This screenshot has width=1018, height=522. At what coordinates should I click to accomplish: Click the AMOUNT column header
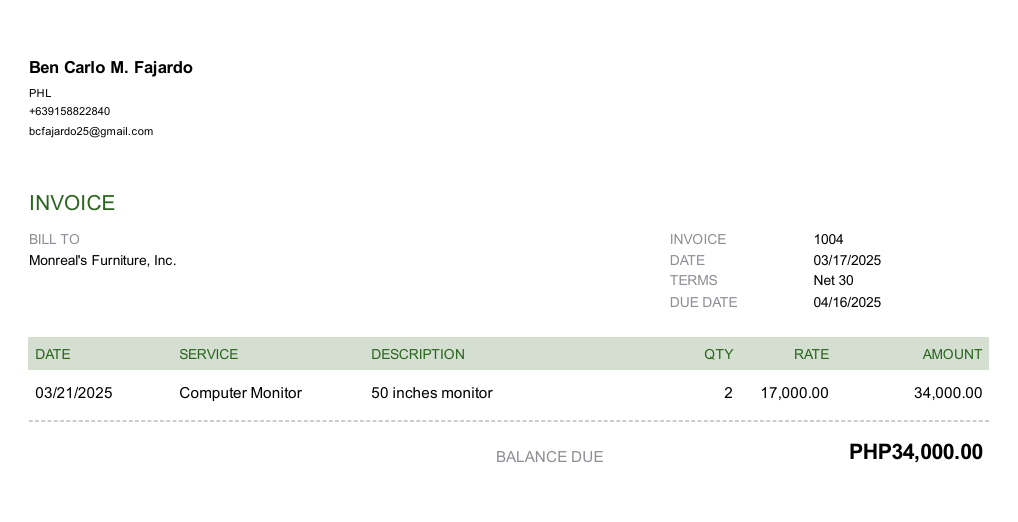tap(952, 354)
